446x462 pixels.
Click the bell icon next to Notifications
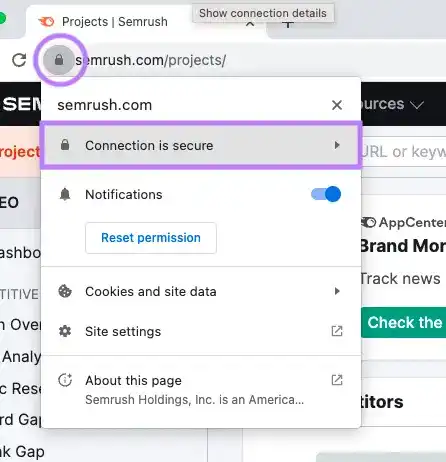click(65, 194)
